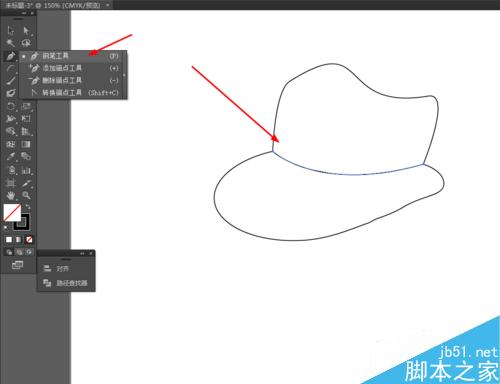Select the Blob Brush tool
This screenshot has height=384, width=500.
coord(11,93)
